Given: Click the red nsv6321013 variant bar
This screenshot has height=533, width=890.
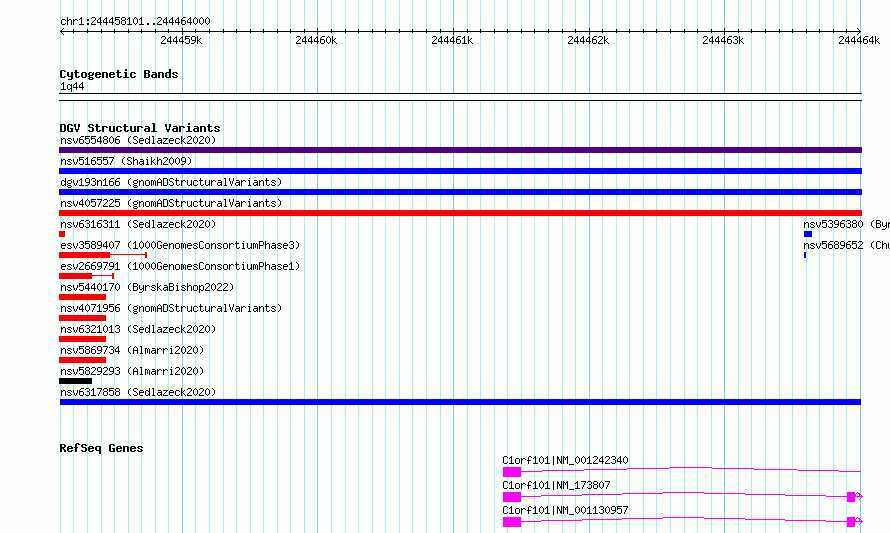Looking at the screenshot, I should (82, 339).
